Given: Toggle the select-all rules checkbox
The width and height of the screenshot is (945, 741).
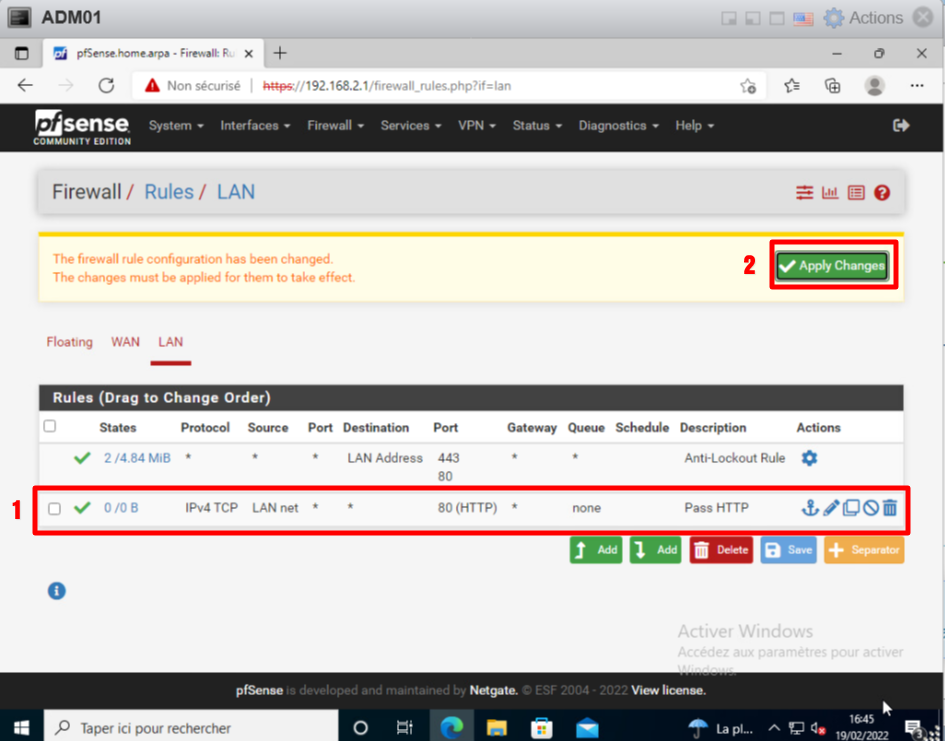Looking at the screenshot, I should tap(50, 427).
